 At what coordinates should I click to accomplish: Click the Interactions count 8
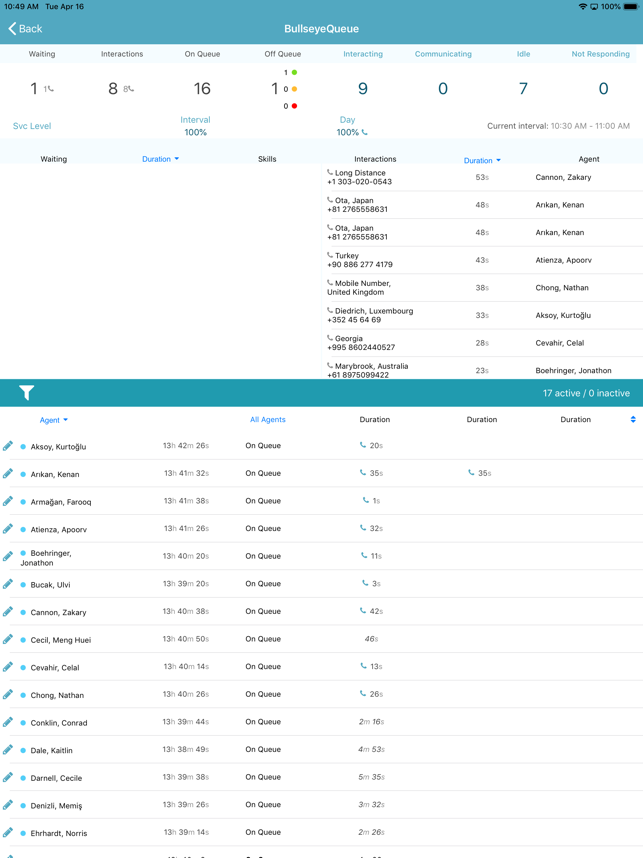click(x=113, y=89)
